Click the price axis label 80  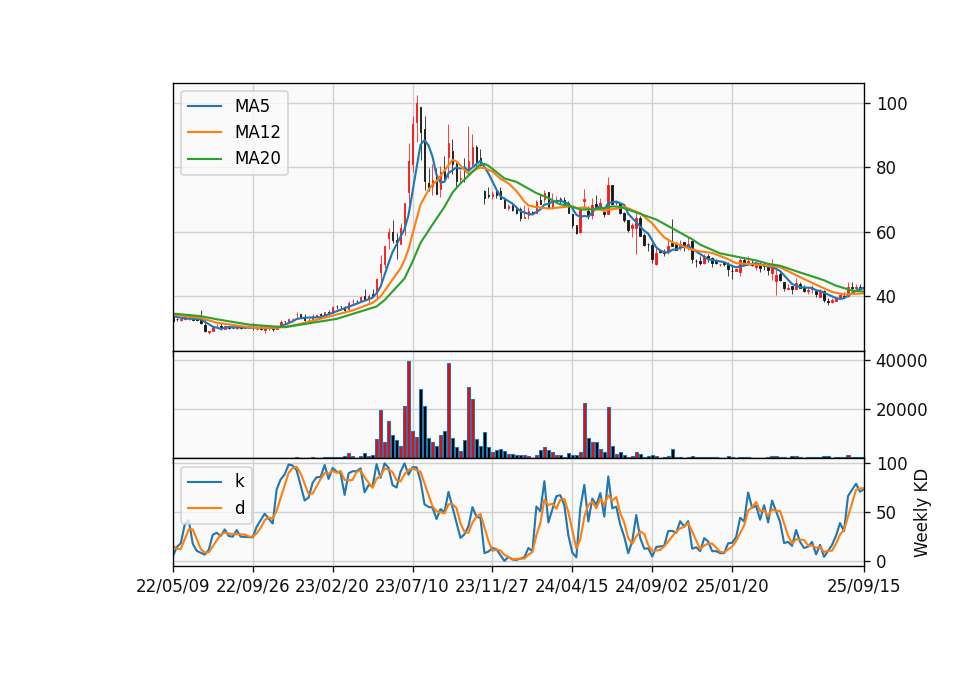pos(886,168)
